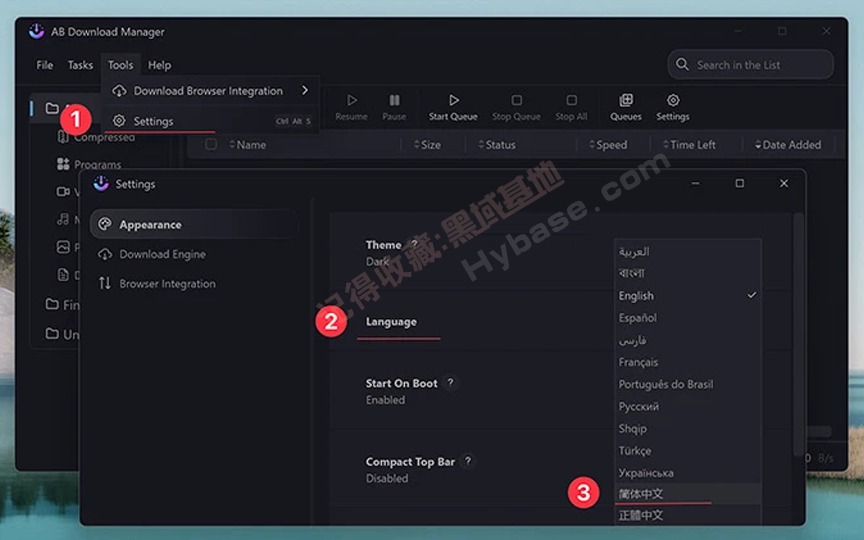
Task: Click the picture category icon in the sidebar
Action: (x=63, y=246)
